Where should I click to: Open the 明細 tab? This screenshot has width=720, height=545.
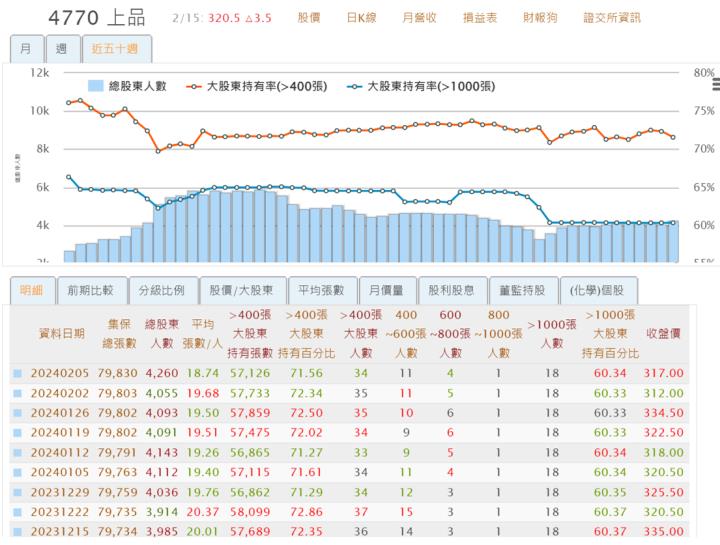32,290
